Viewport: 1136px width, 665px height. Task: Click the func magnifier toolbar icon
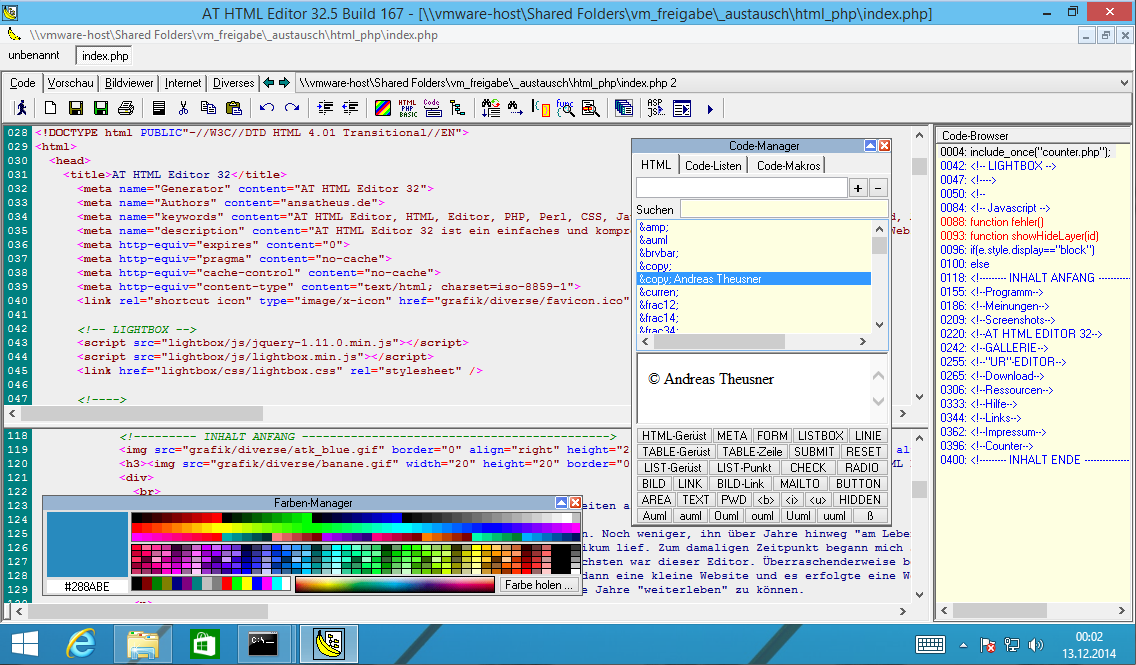(566, 109)
